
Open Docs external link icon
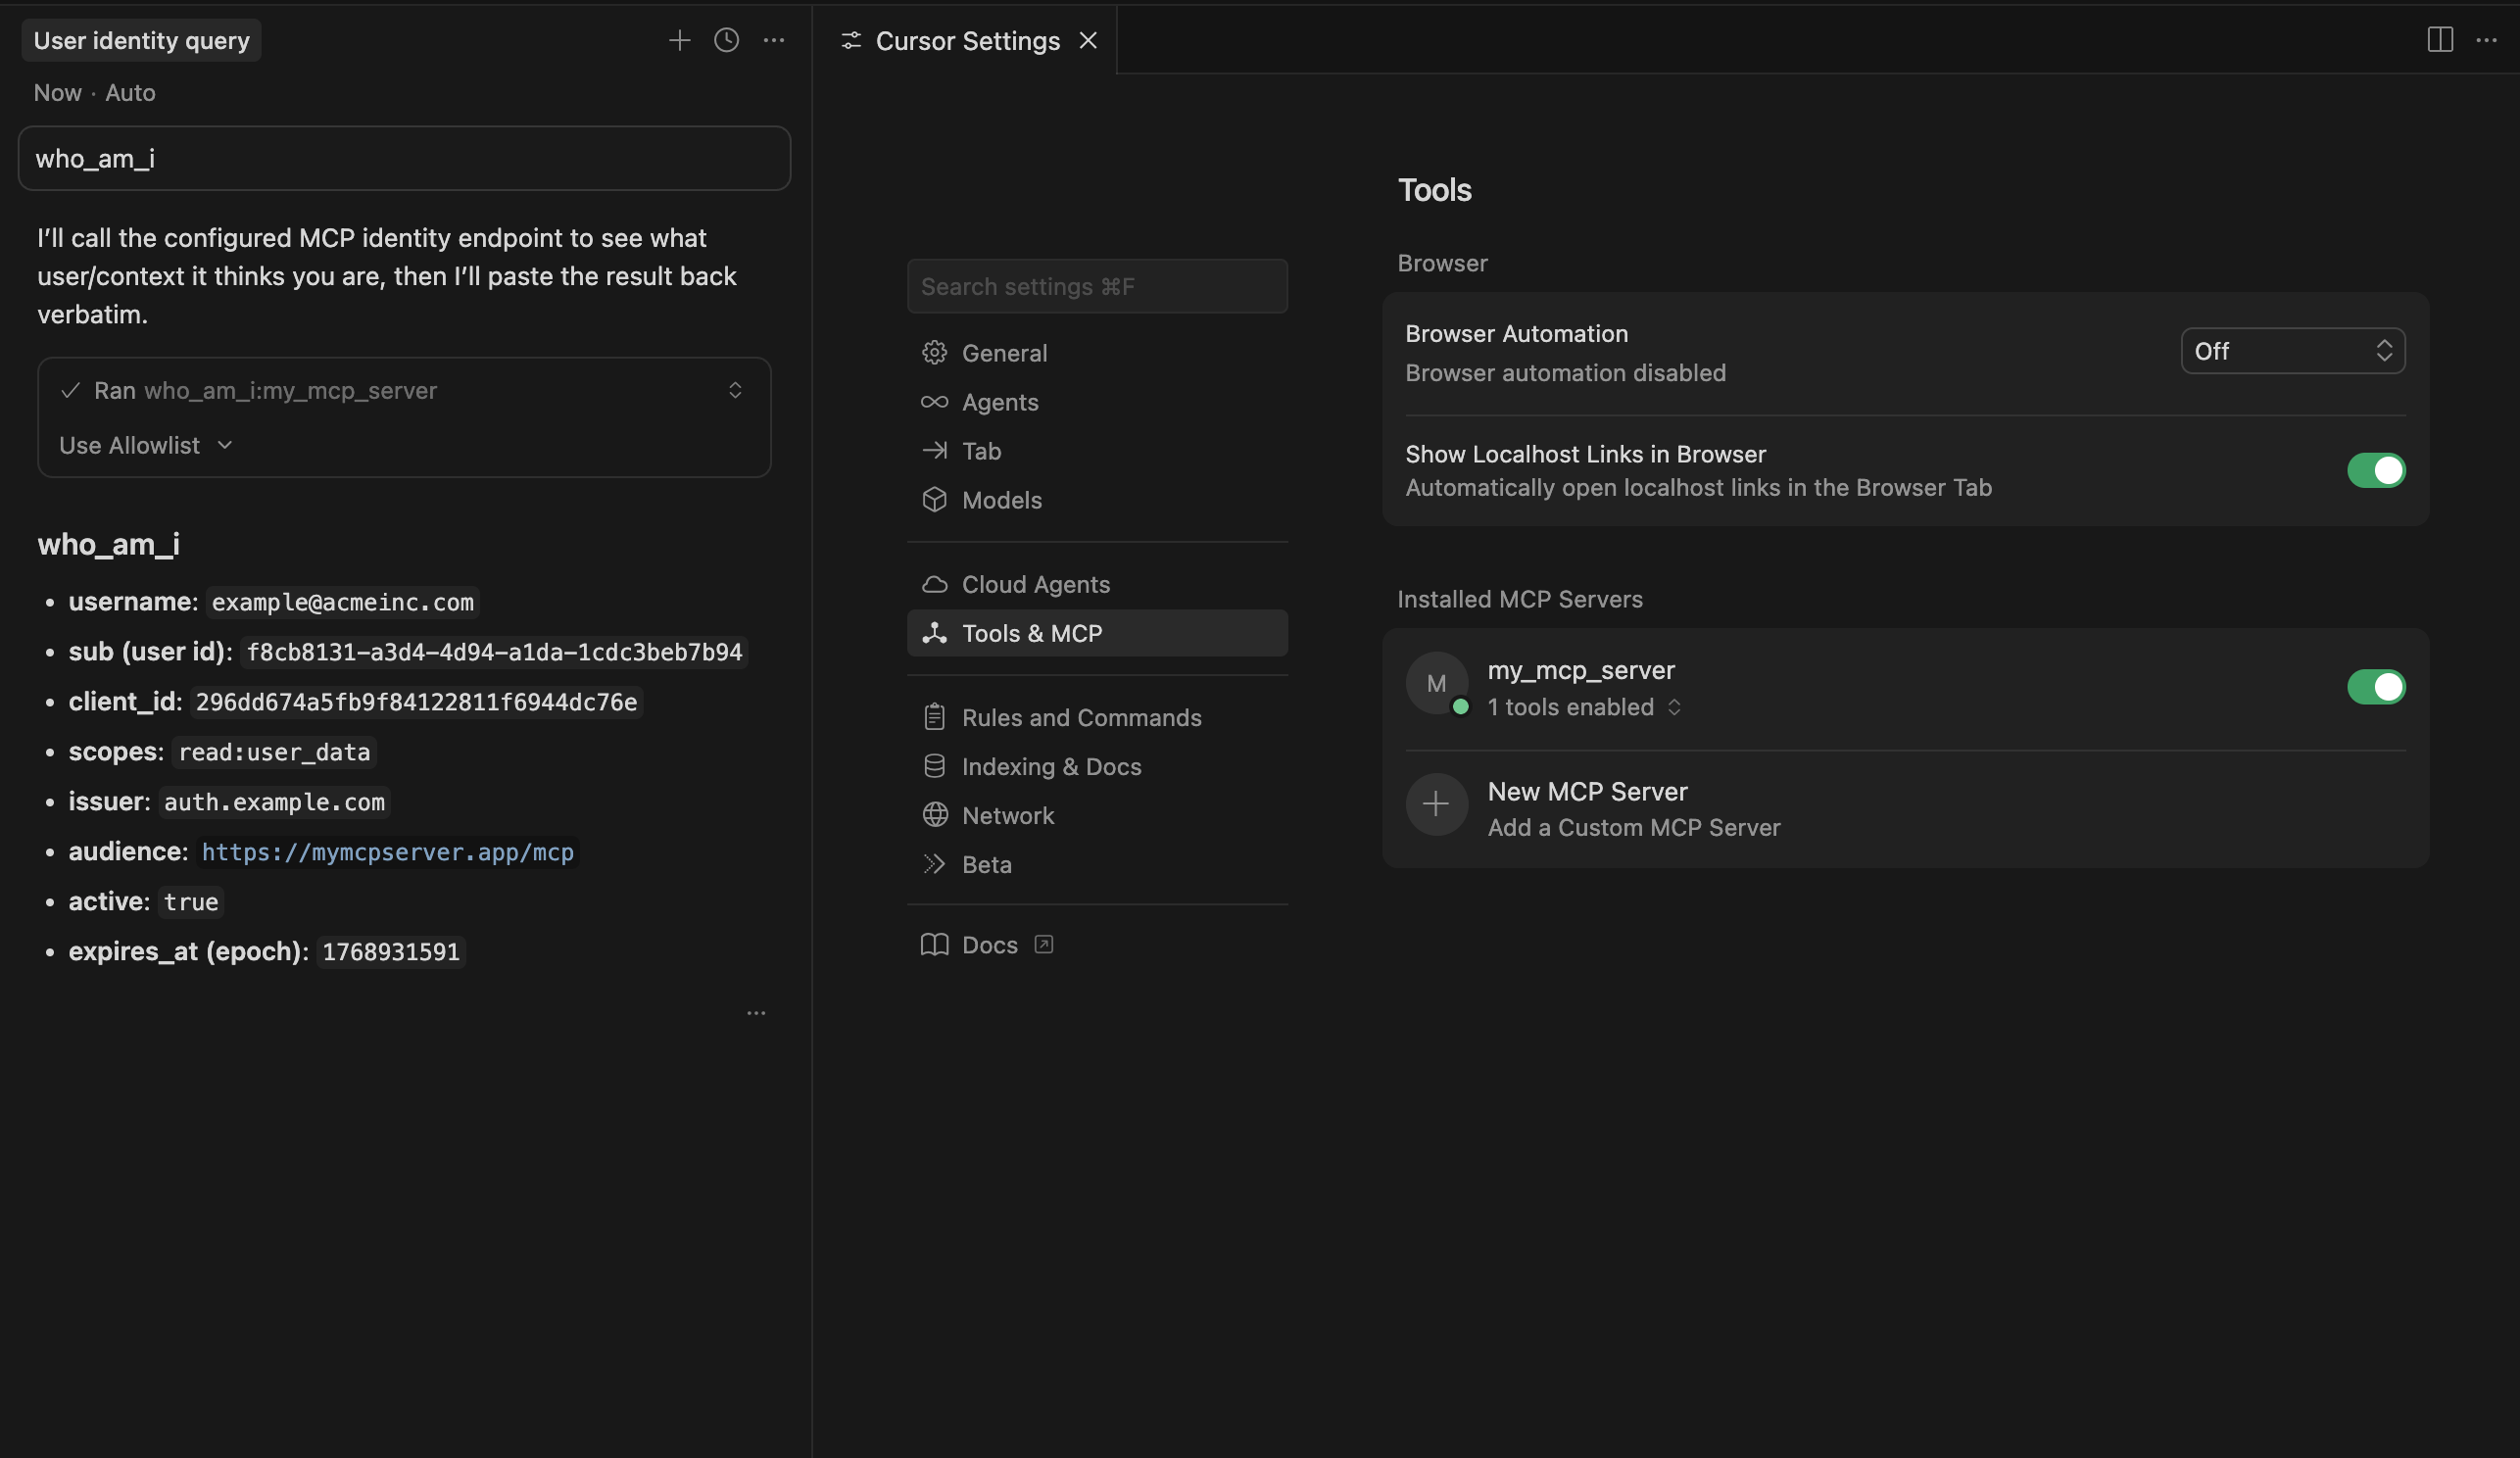point(1043,944)
